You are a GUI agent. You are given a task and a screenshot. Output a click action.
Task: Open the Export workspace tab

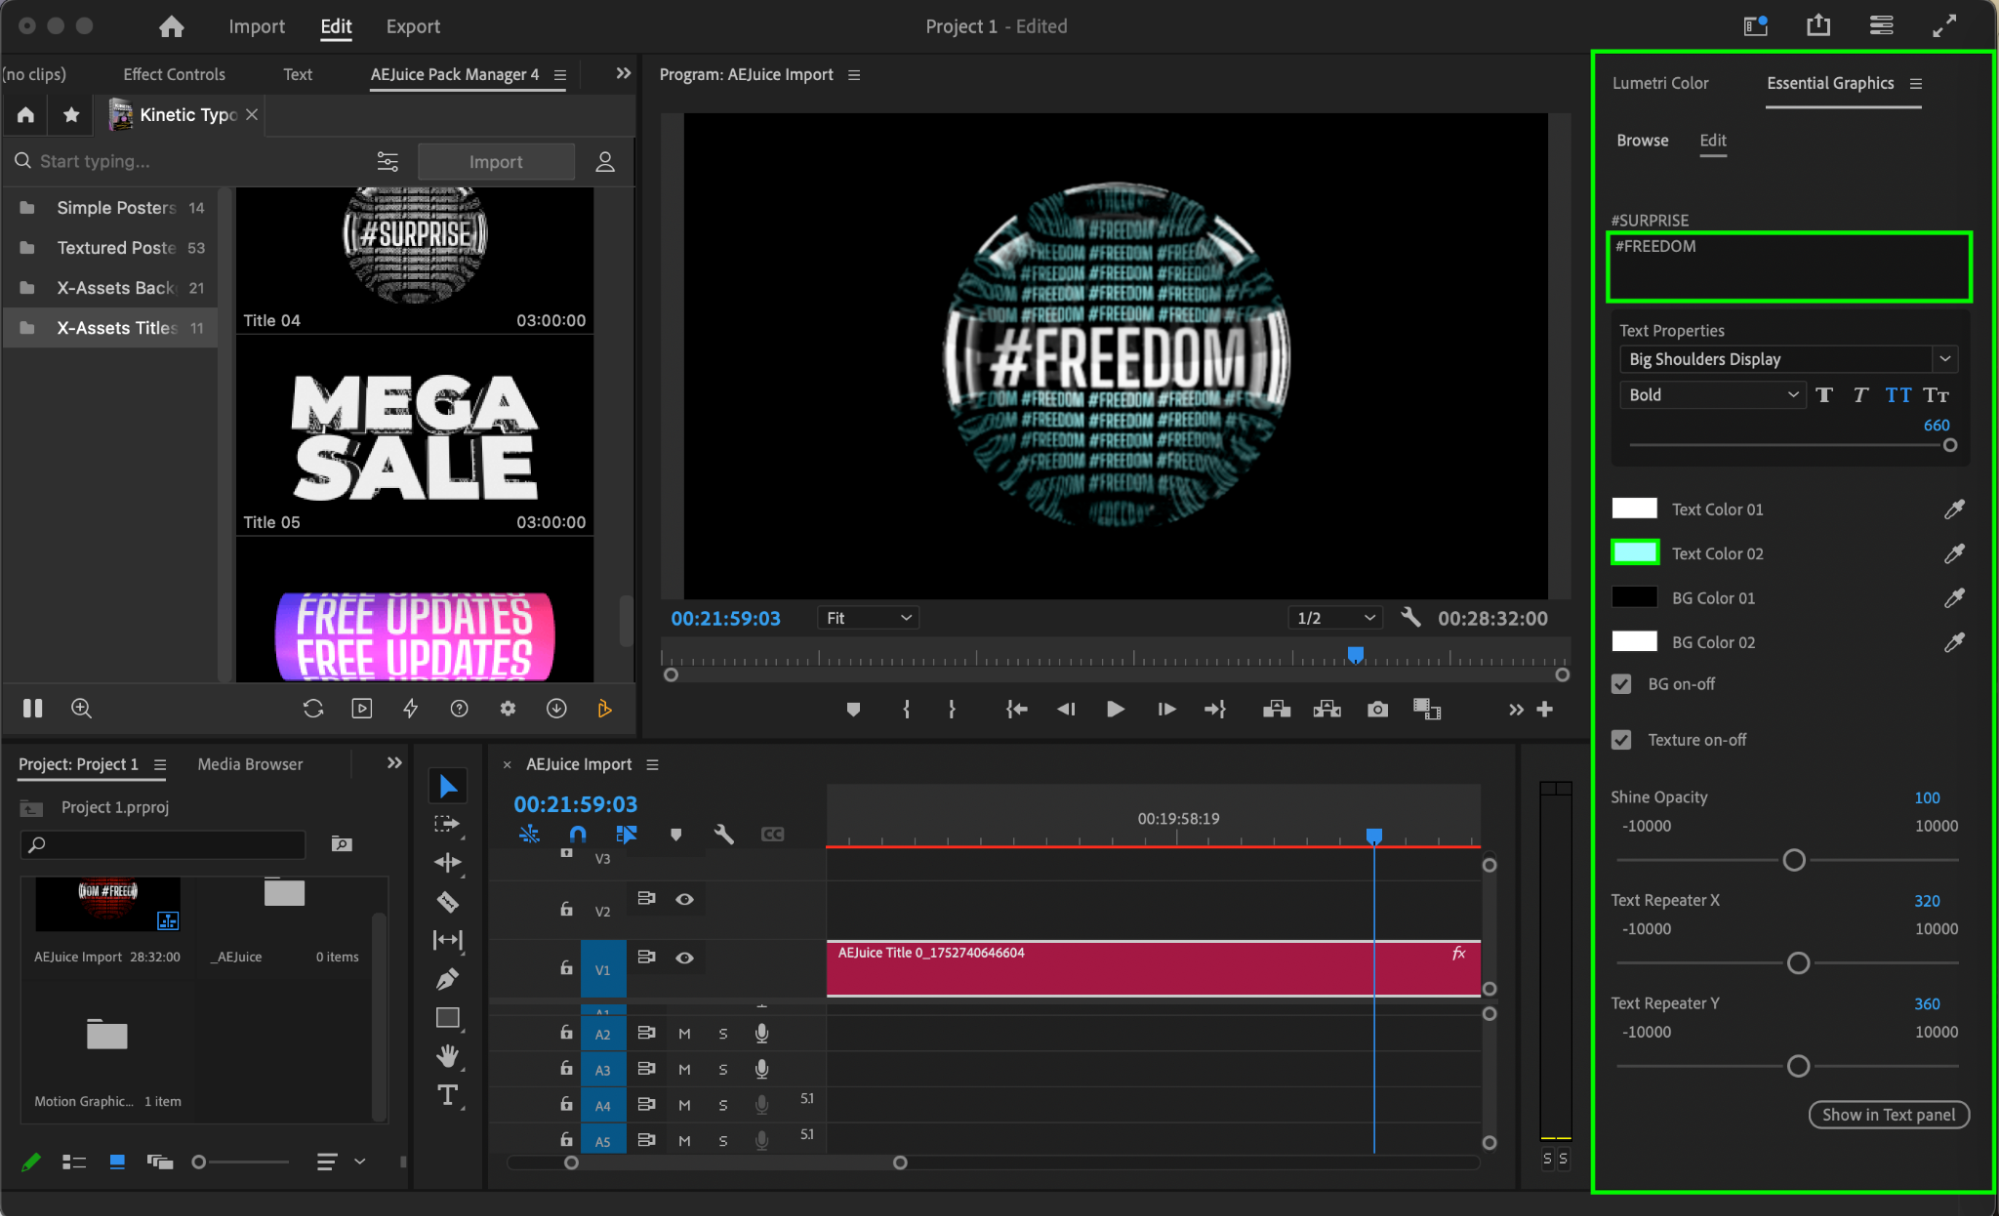pos(412,26)
